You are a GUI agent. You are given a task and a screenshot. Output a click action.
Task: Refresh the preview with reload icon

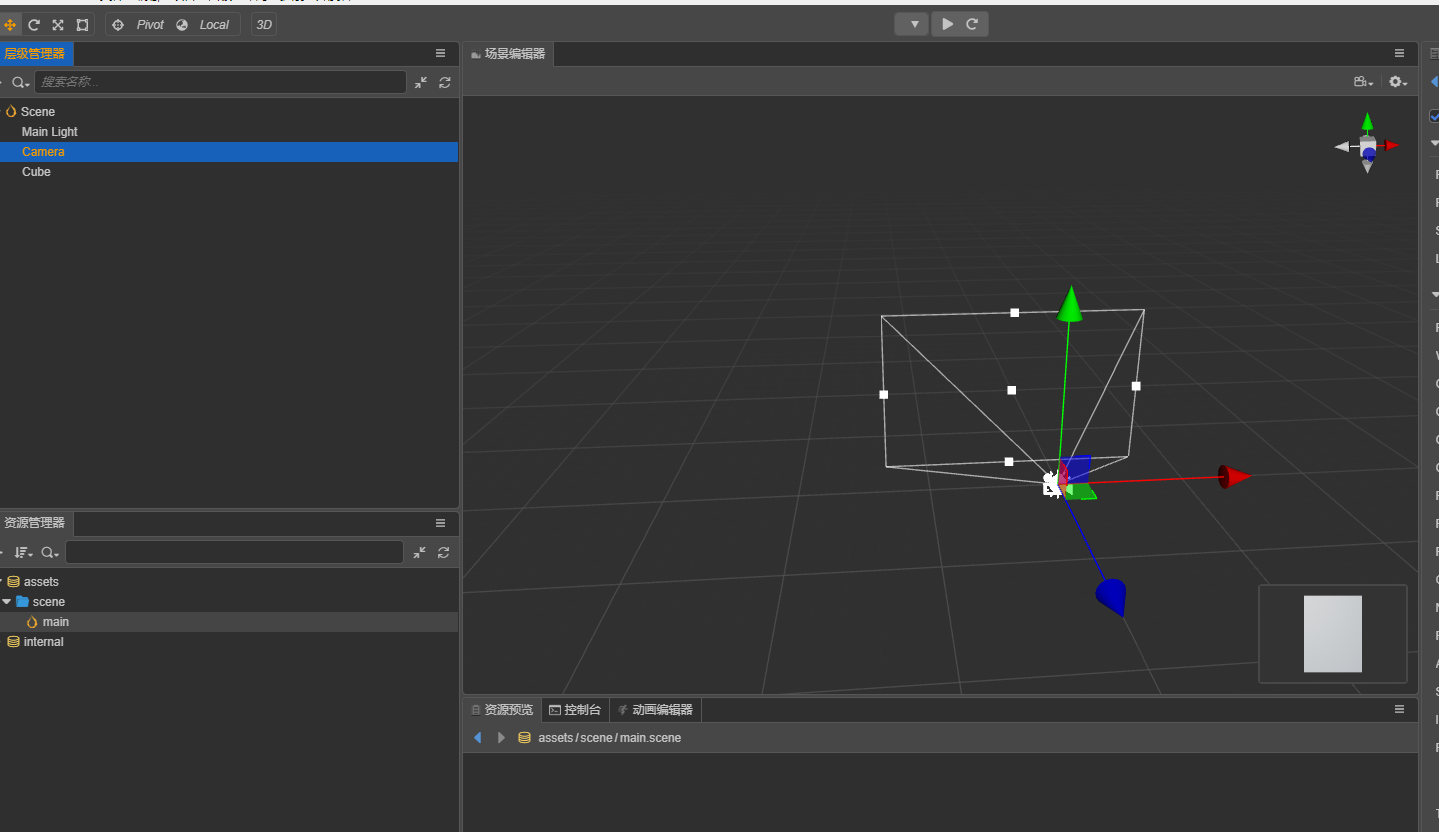tap(973, 24)
